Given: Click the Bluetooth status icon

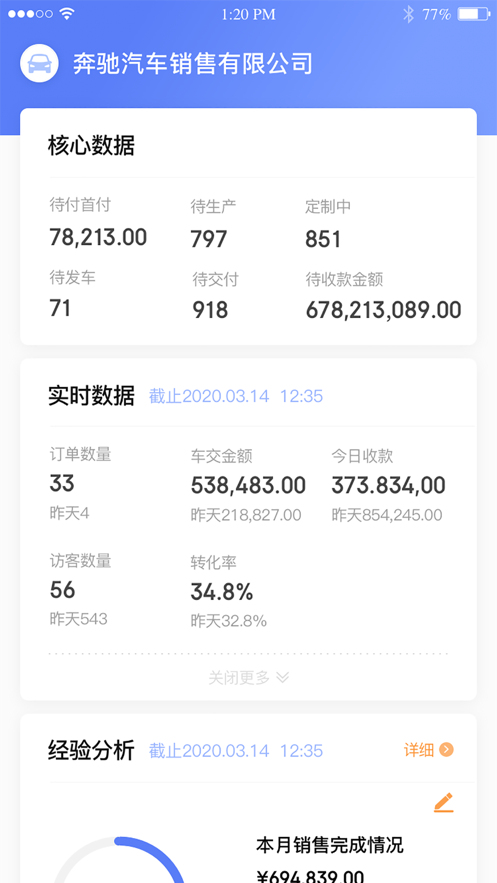Looking at the screenshot, I should coord(409,14).
